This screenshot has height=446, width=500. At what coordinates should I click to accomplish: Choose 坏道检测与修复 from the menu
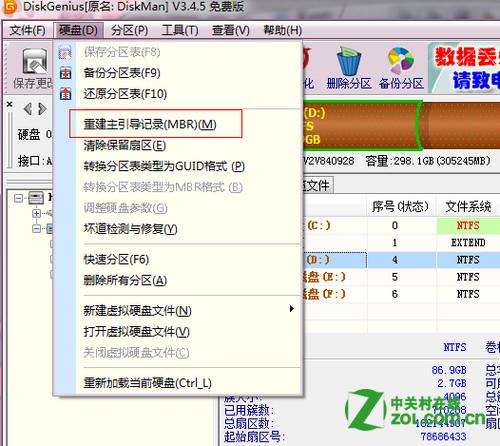pyautogui.click(x=130, y=229)
